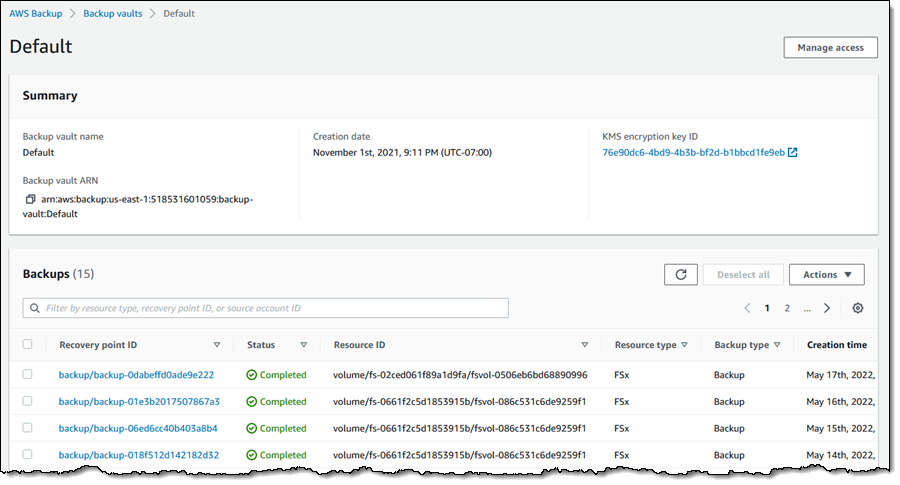Viewport: 900px width, 485px height.
Task: Click Resource ID cell in backup-06ed6cc40b403a8b4 row
Action: click(x=459, y=428)
